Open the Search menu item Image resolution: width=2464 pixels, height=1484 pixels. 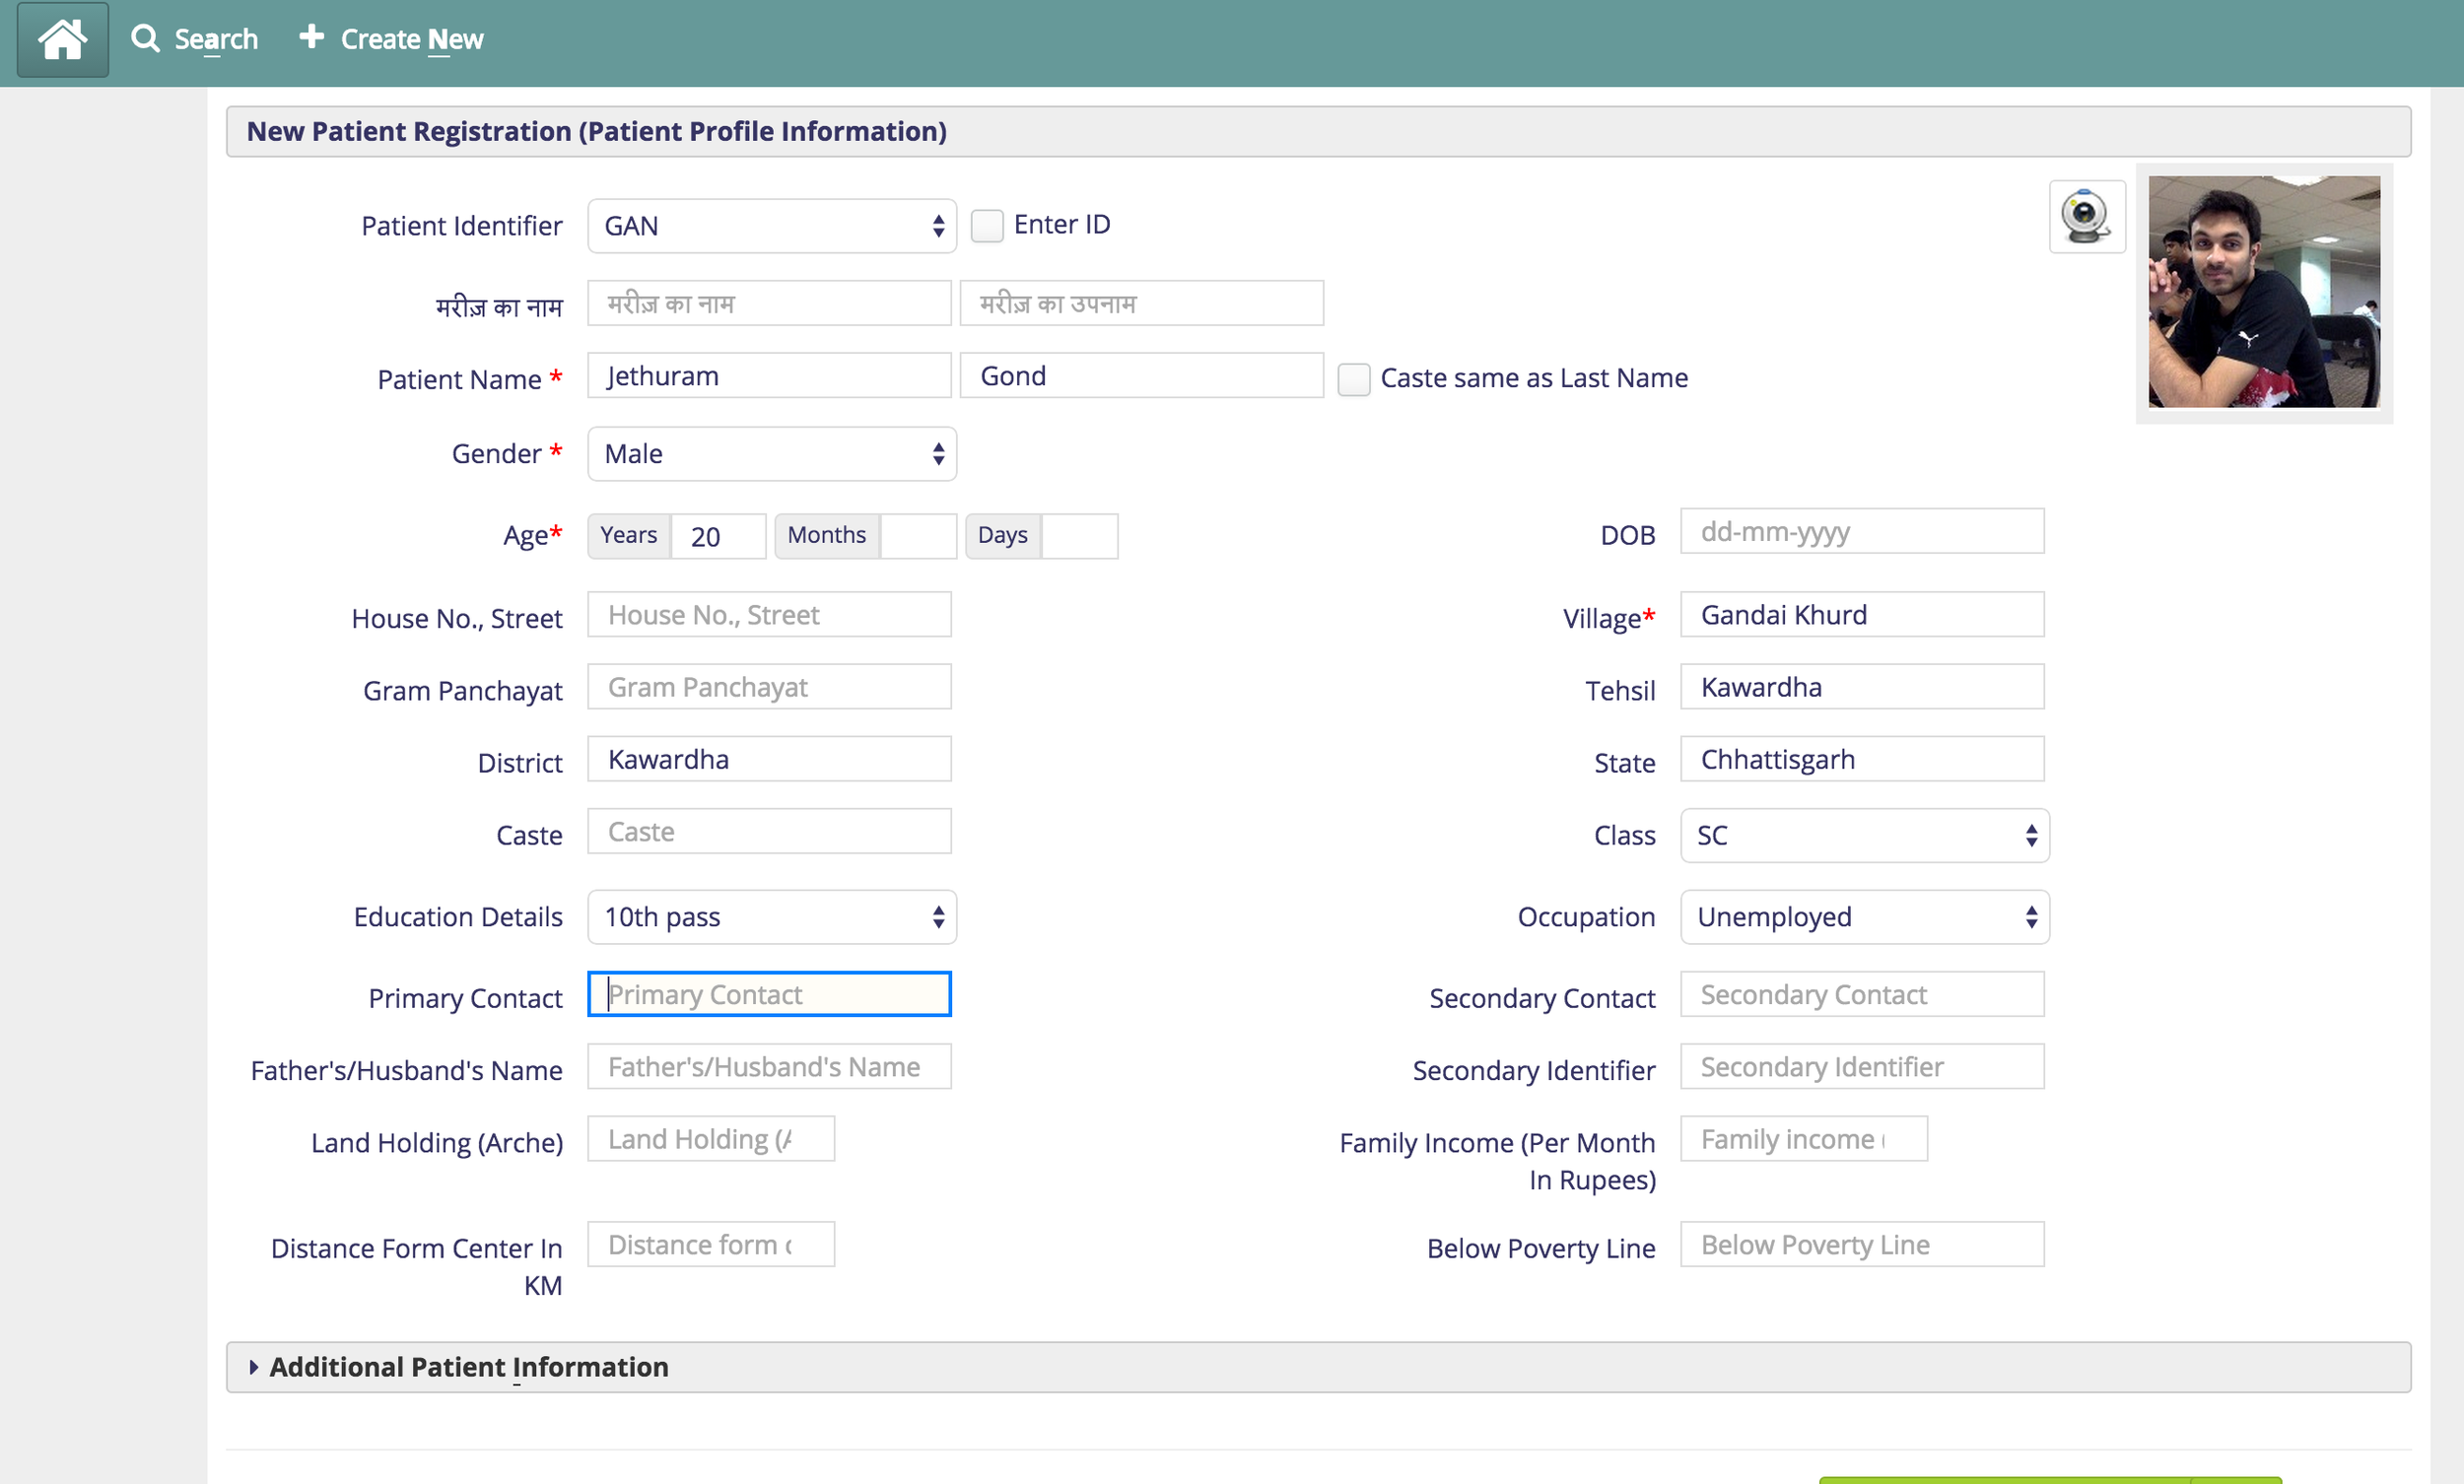click(216, 39)
